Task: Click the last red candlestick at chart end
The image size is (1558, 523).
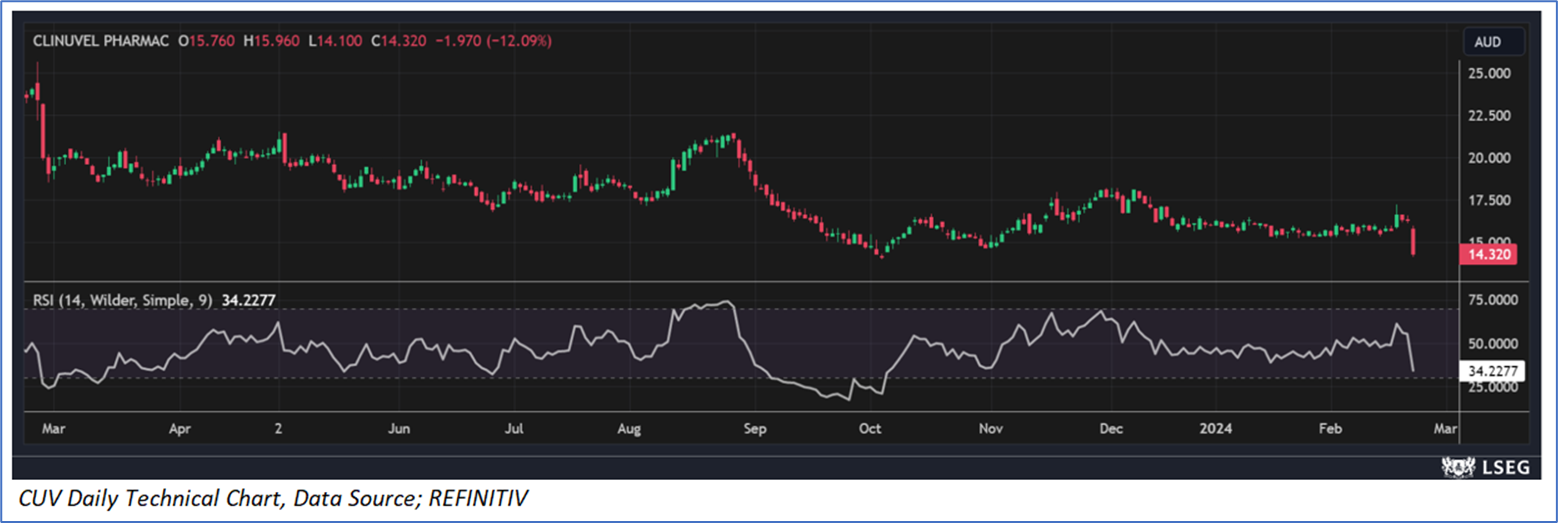Action: coord(1413,241)
